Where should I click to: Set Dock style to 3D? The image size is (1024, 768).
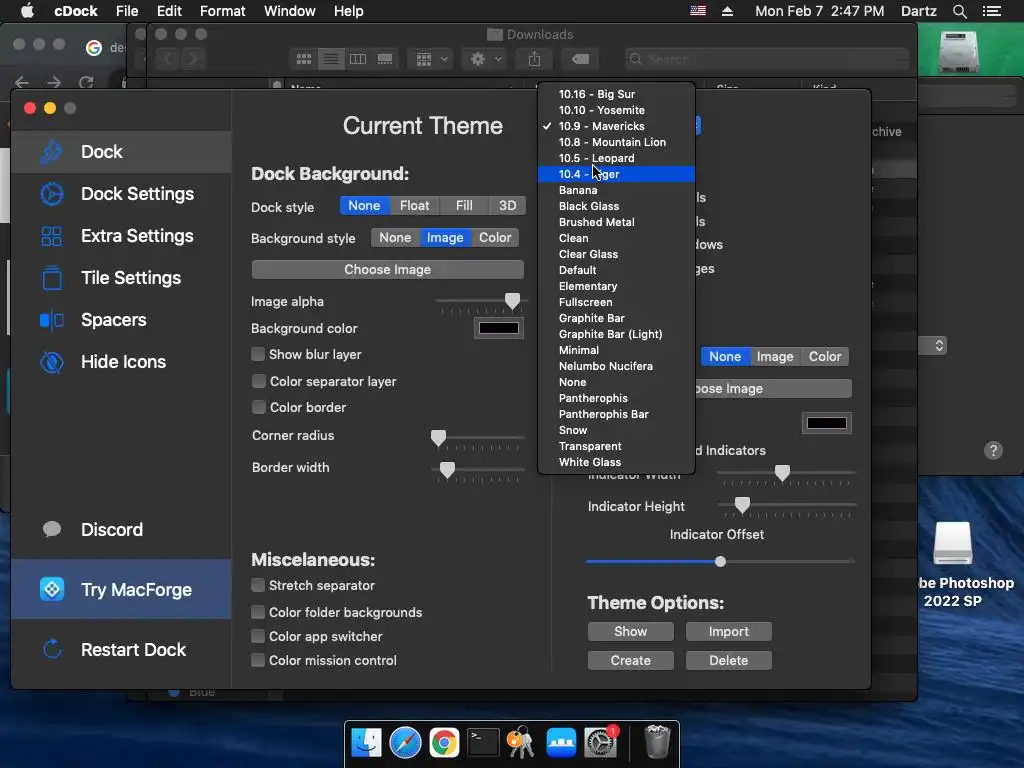coord(507,206)
